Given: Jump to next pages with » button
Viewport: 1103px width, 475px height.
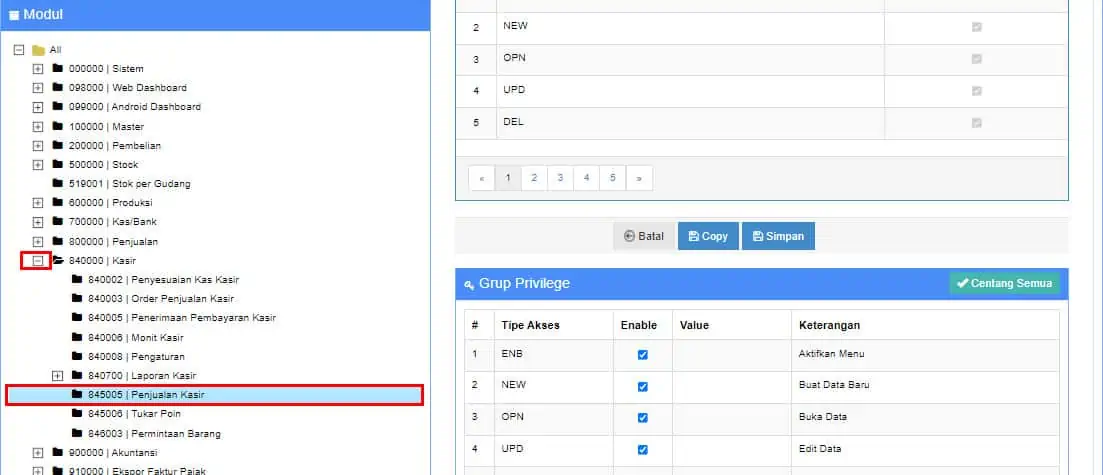Looking at the screenshot, I should [638, 178].
